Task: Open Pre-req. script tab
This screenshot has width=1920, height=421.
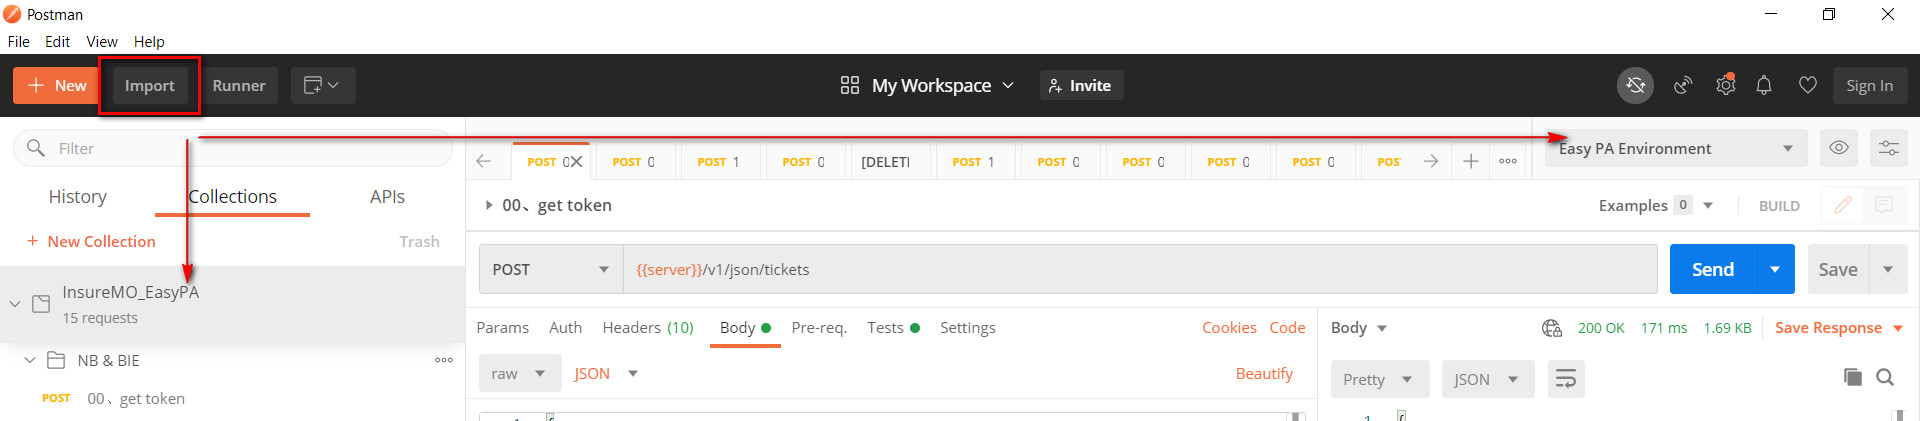Action: 819,327
